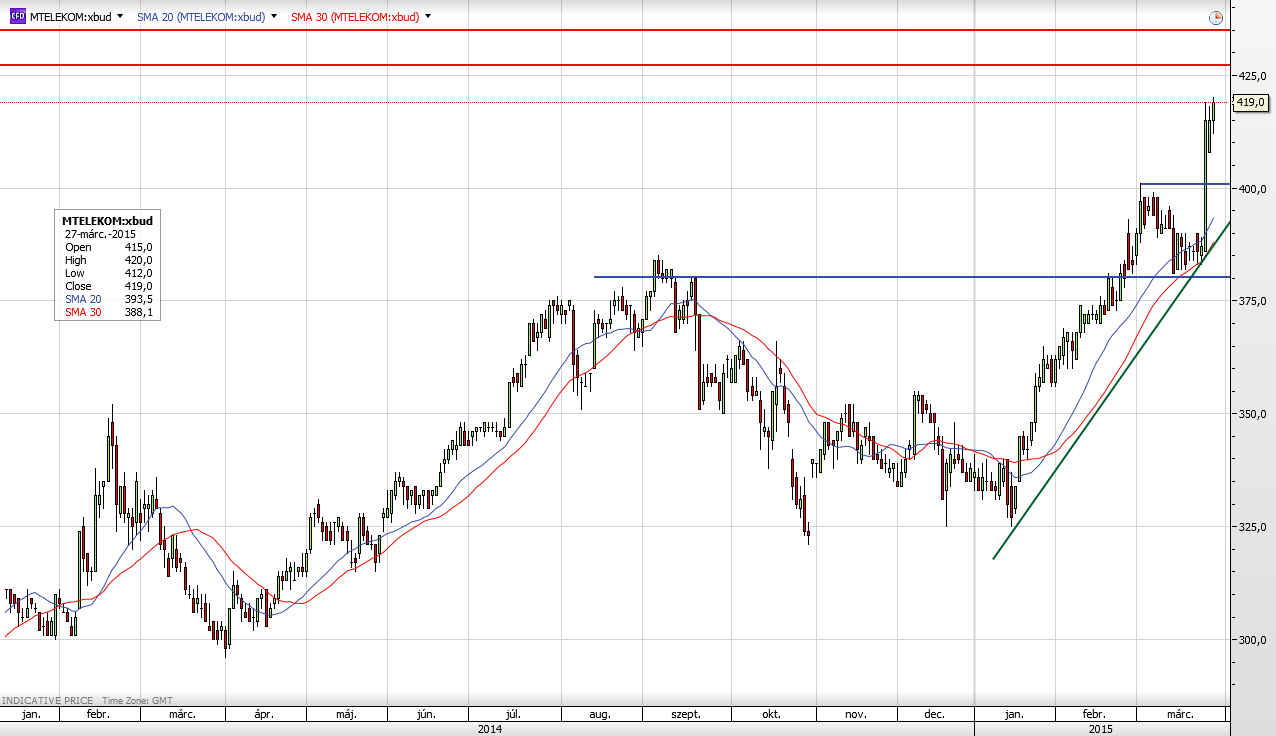Click the 2014 year label
This screenshot has width=1276, height=736.
tap(490, 729)
